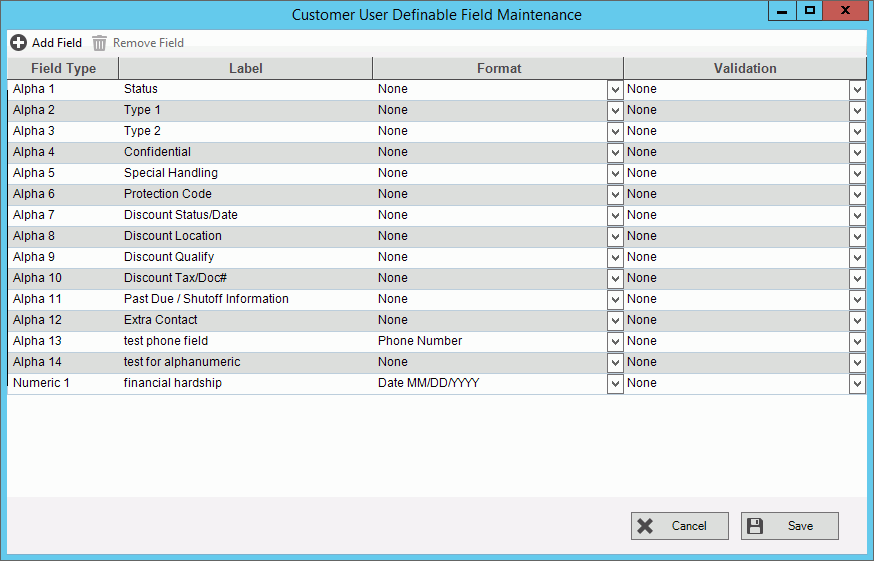
Task: Click the Add Field plus icon
Action: coord(18,43)
